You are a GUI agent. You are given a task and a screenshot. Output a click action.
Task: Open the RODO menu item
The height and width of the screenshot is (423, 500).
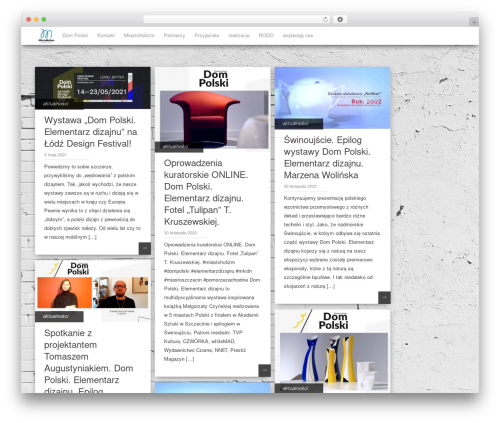tap(266, 35)
